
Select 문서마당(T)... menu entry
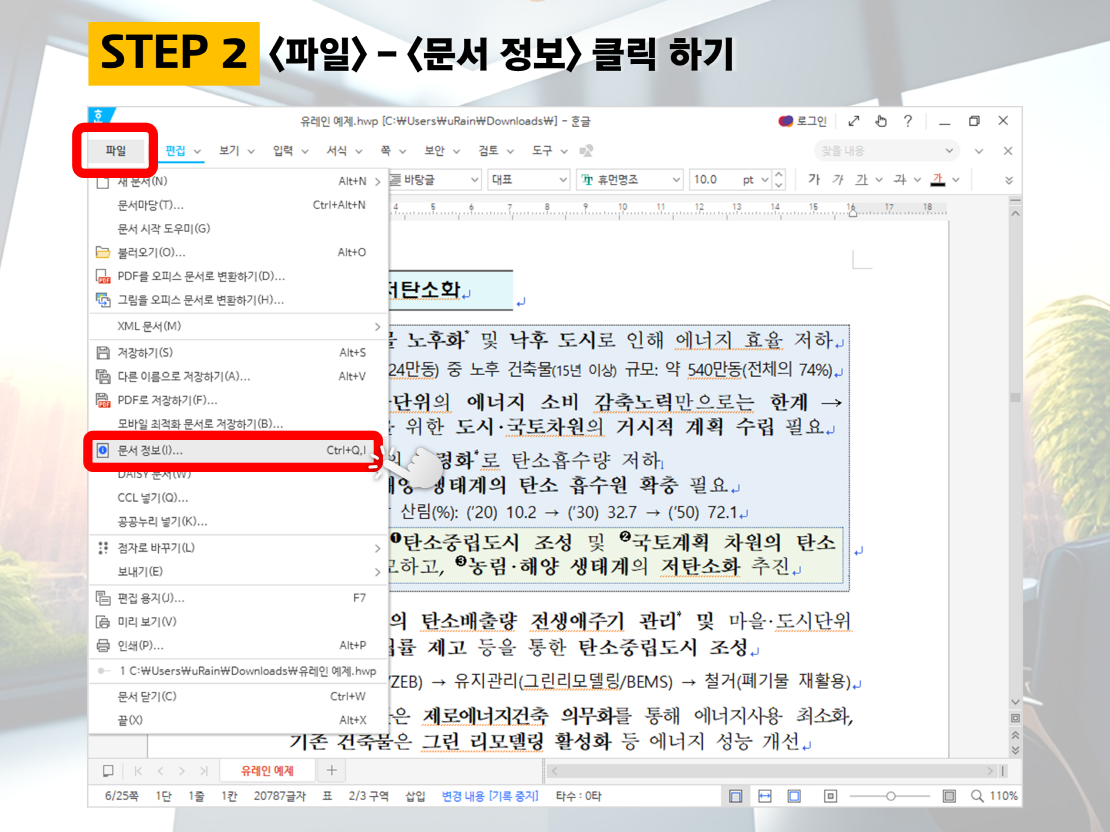tap(239, 205)
